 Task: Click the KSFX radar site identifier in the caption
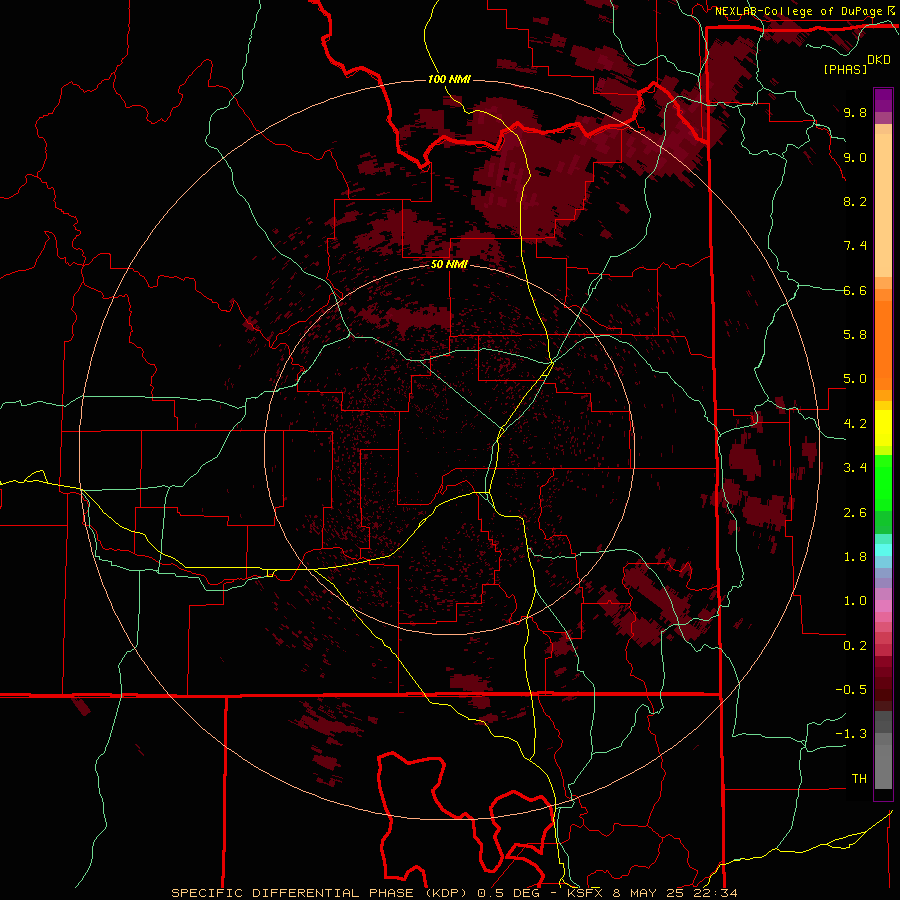pyautogui.click(x=587, y=893)
